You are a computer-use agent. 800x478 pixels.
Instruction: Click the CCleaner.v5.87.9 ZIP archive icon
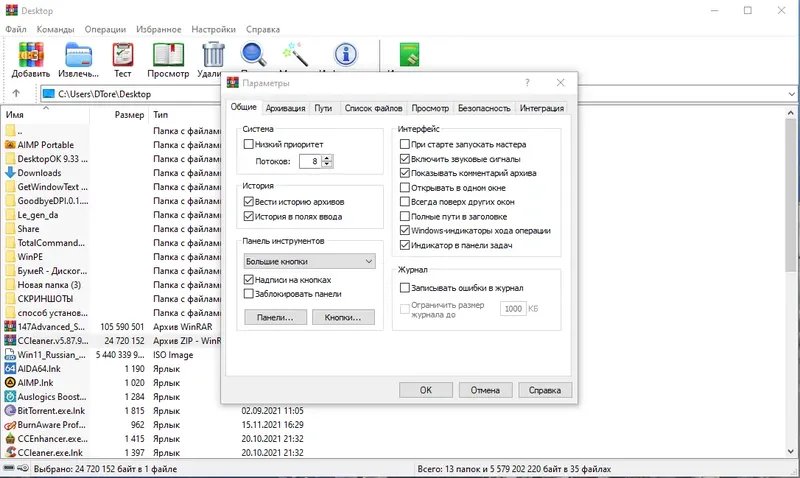[x=10, y=340]
